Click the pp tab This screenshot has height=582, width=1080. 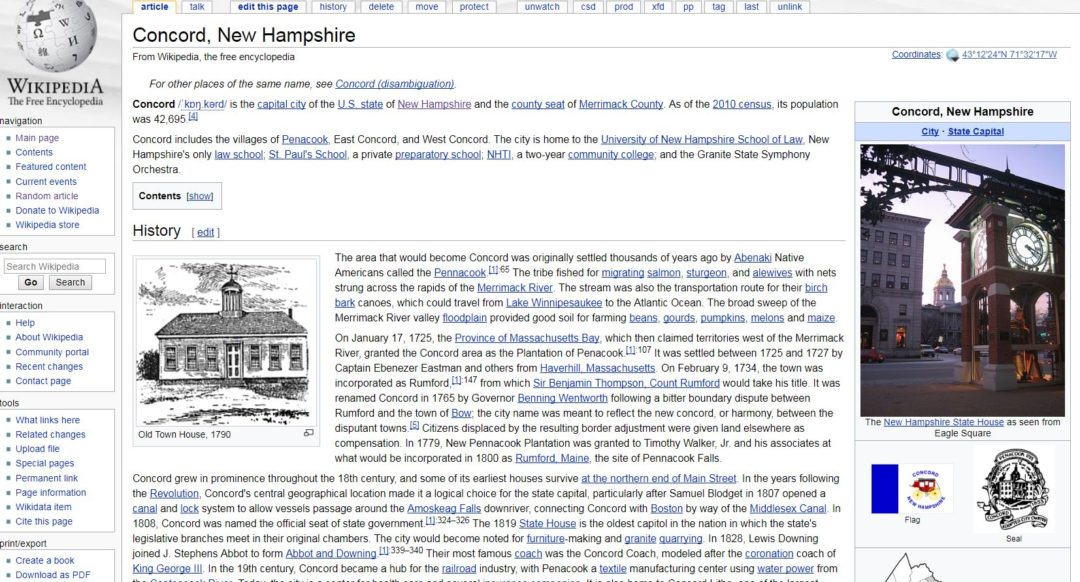coord(688,7)
